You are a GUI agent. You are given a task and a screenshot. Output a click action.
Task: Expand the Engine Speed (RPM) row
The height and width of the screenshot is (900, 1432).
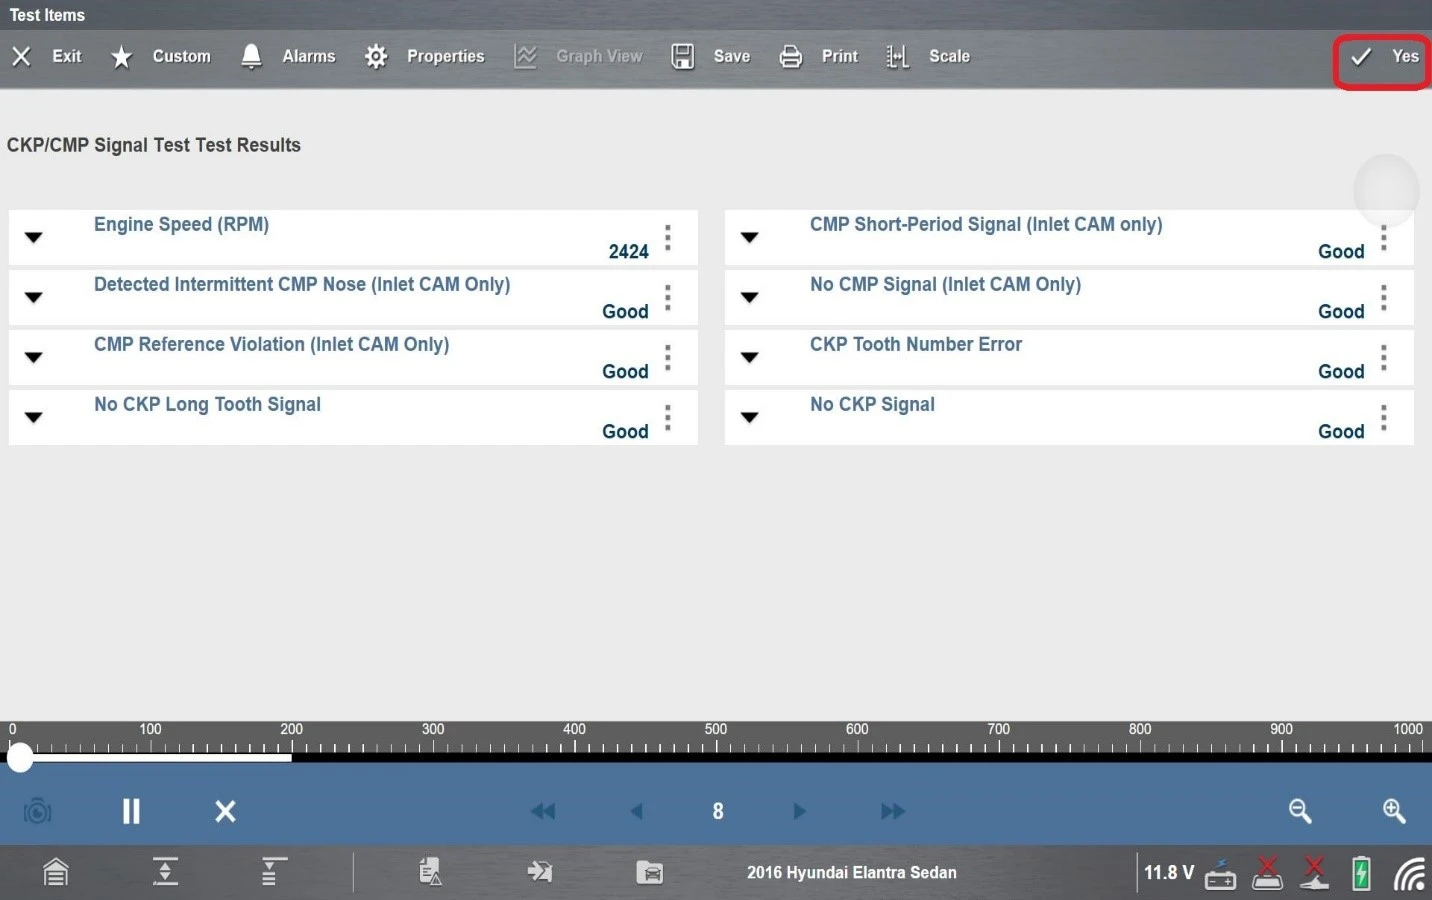(34, 238)
